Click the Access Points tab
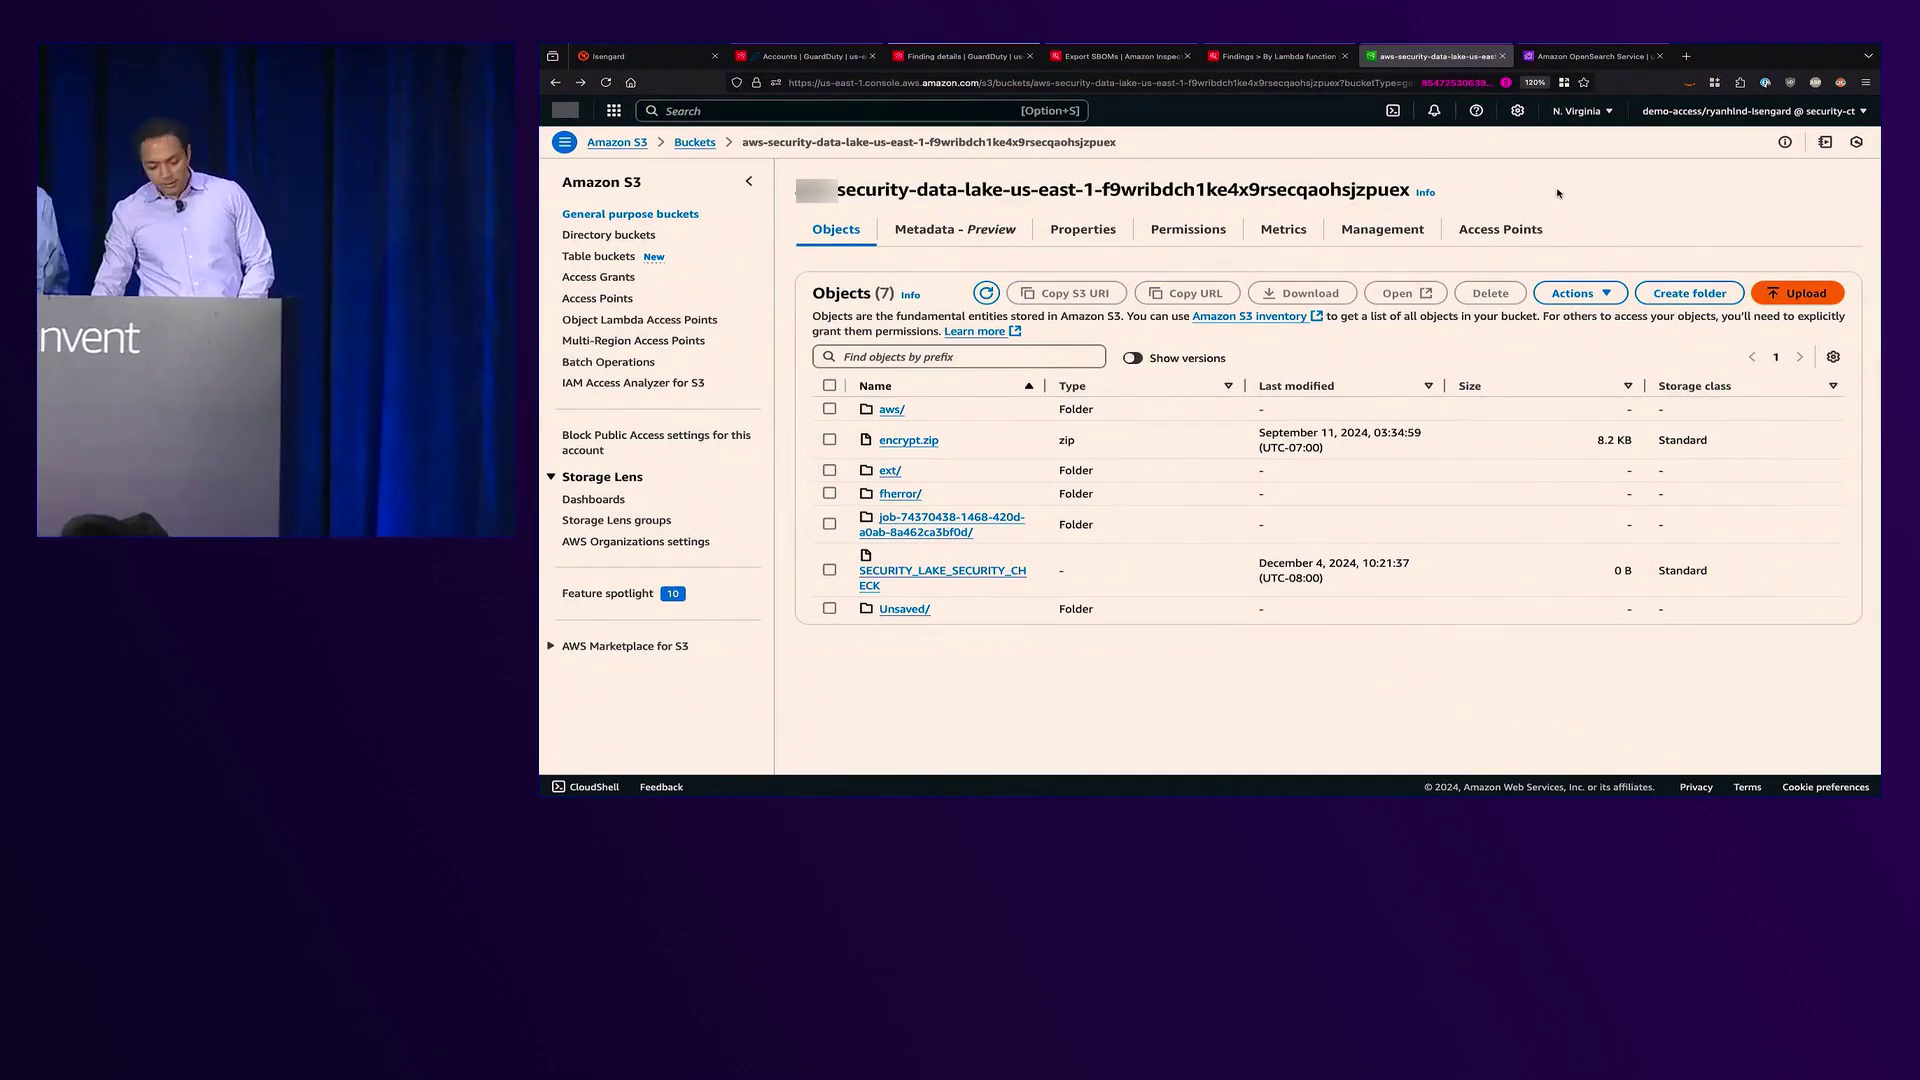The width and height of the screenshot is (1920, 1080). pyautogui.click(x=1500, y=230)
